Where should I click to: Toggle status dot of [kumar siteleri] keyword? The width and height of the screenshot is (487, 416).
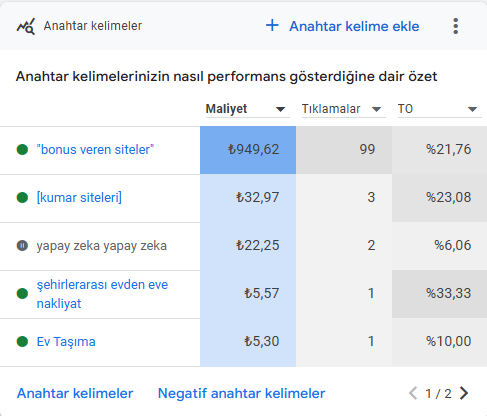22,198
